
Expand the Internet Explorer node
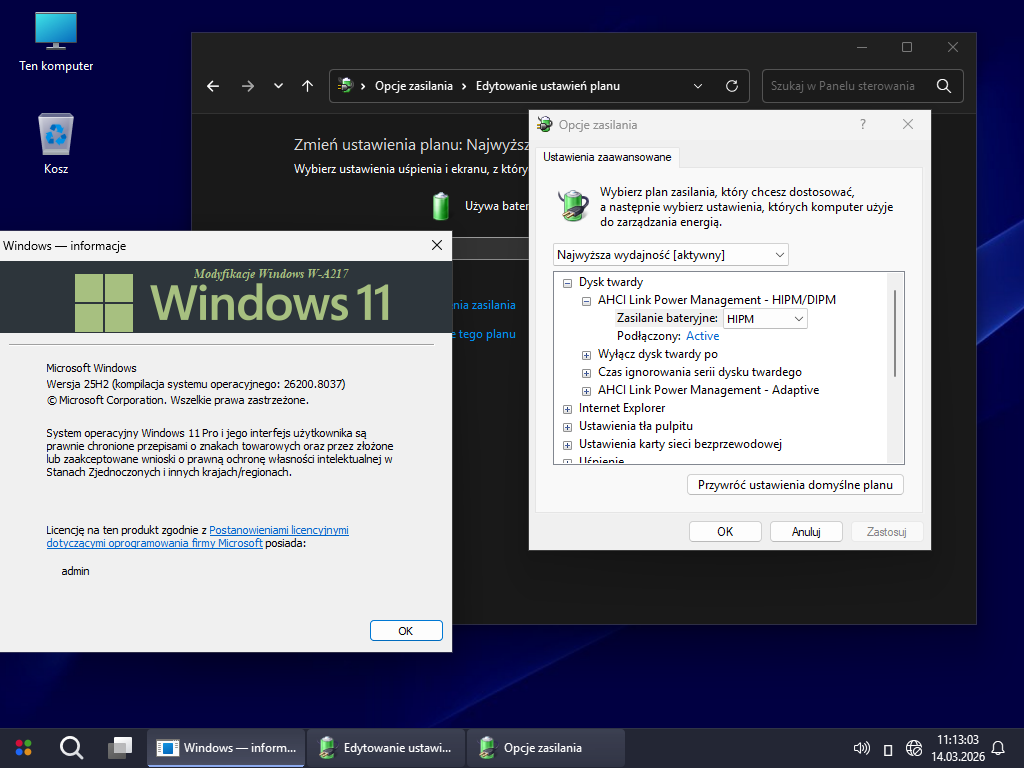point(567,408)
